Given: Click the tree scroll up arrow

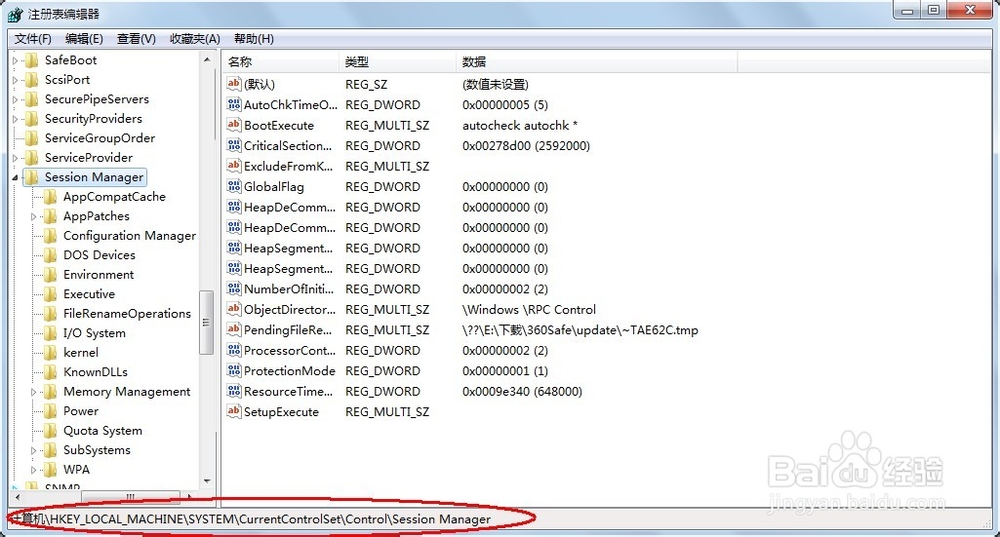Looking at the screenshot, I should click(x=207, y=60).
